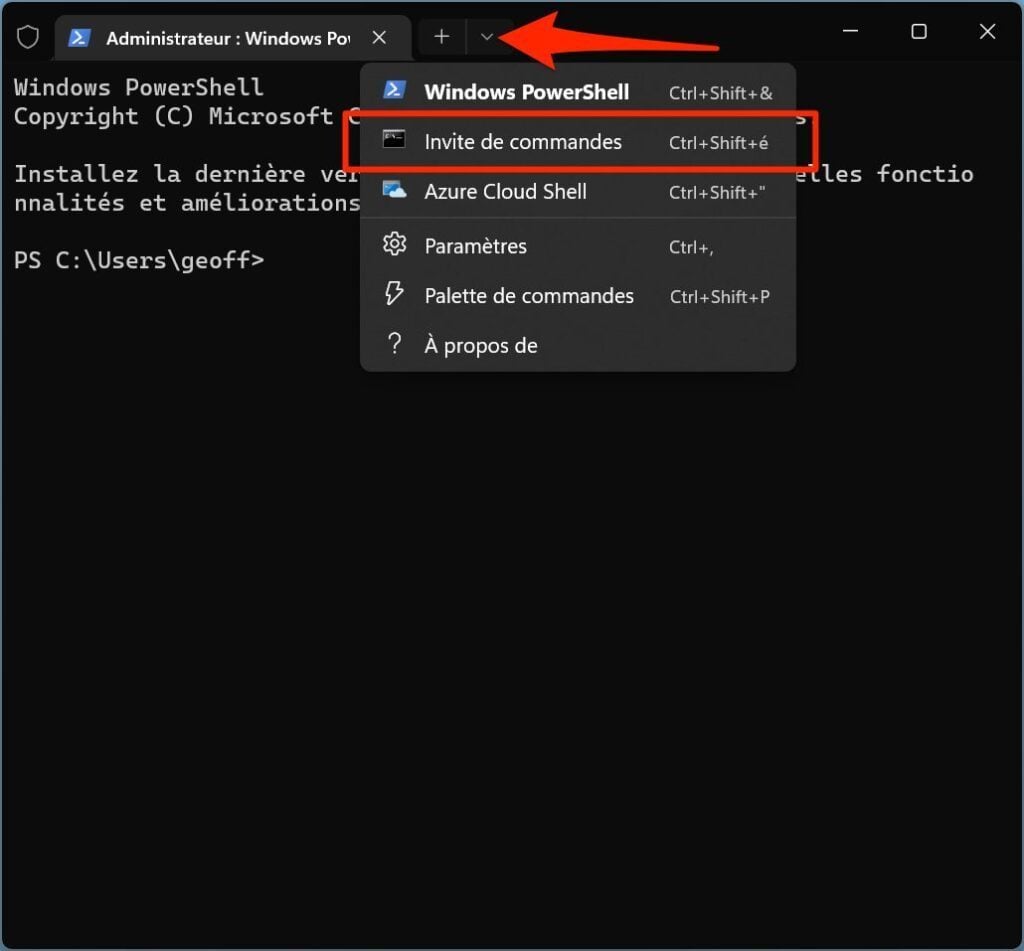Click the PowerShell icon in the menu
The height and width of the screenshot is (951, 1024).
coord(394,89)
